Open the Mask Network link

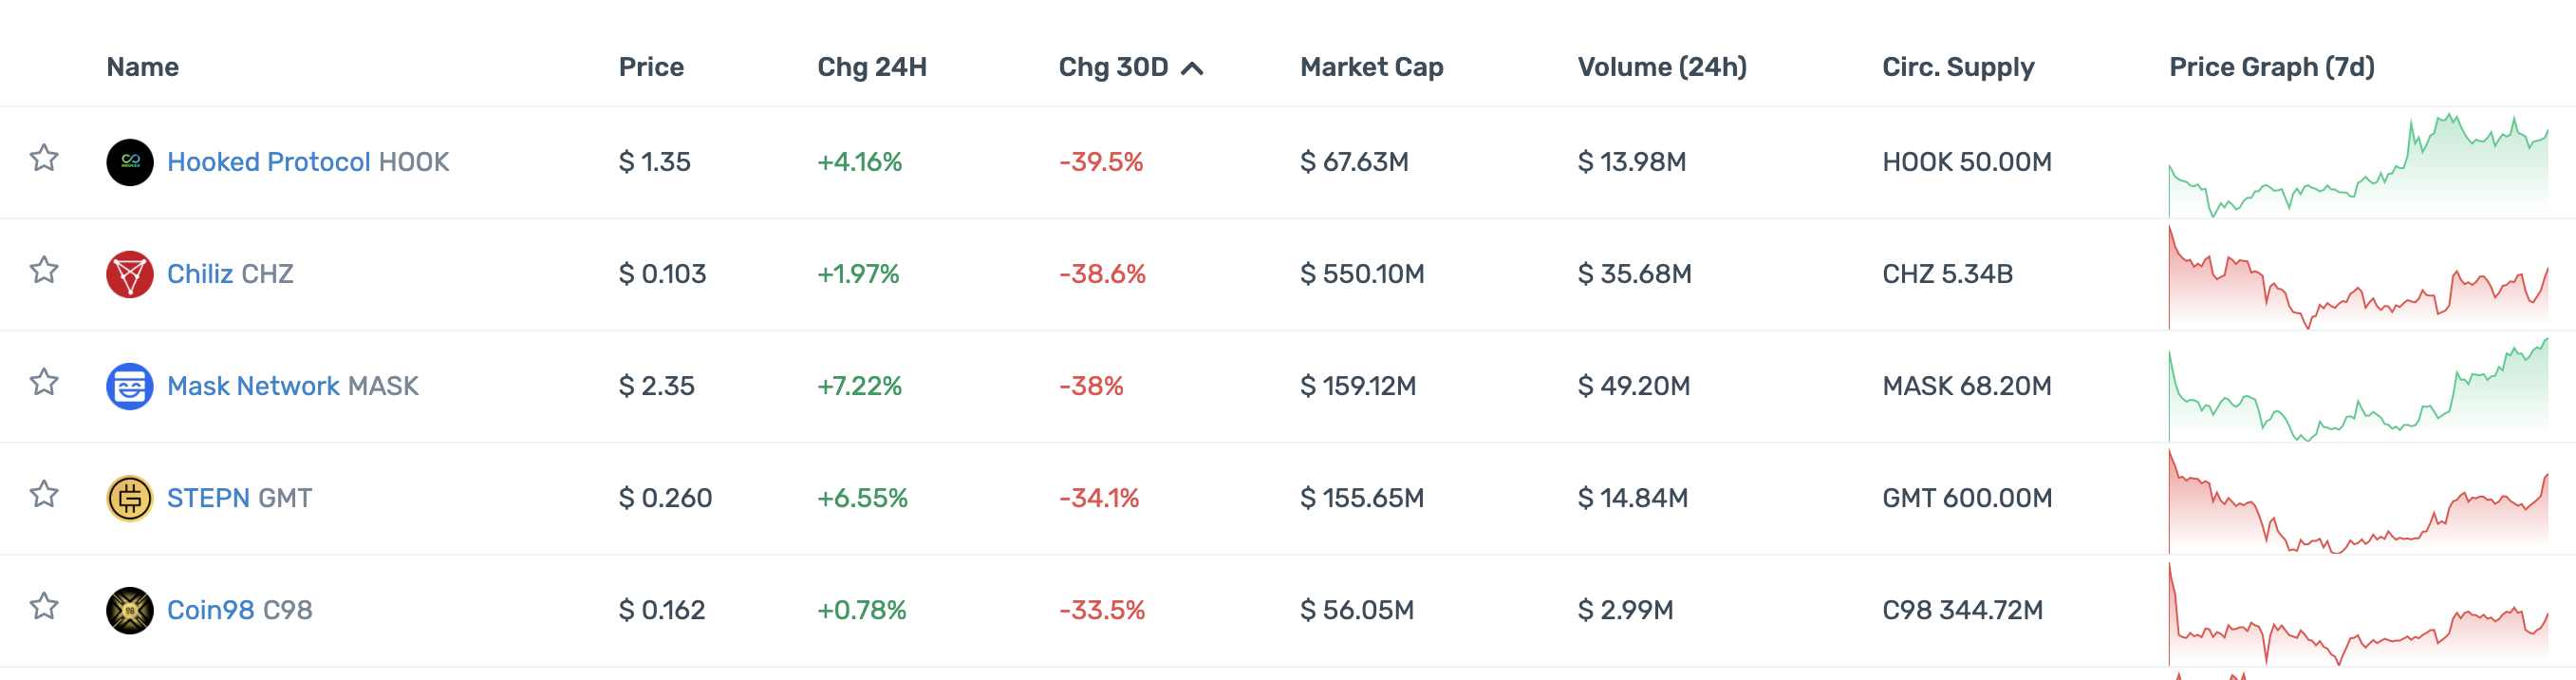[253, 386]
